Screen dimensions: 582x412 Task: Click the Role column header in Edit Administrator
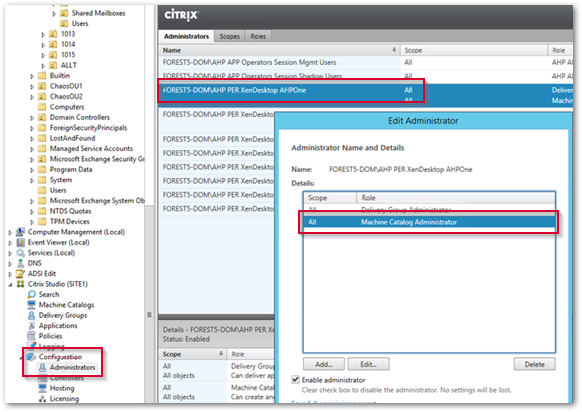[x=456, y=198]
